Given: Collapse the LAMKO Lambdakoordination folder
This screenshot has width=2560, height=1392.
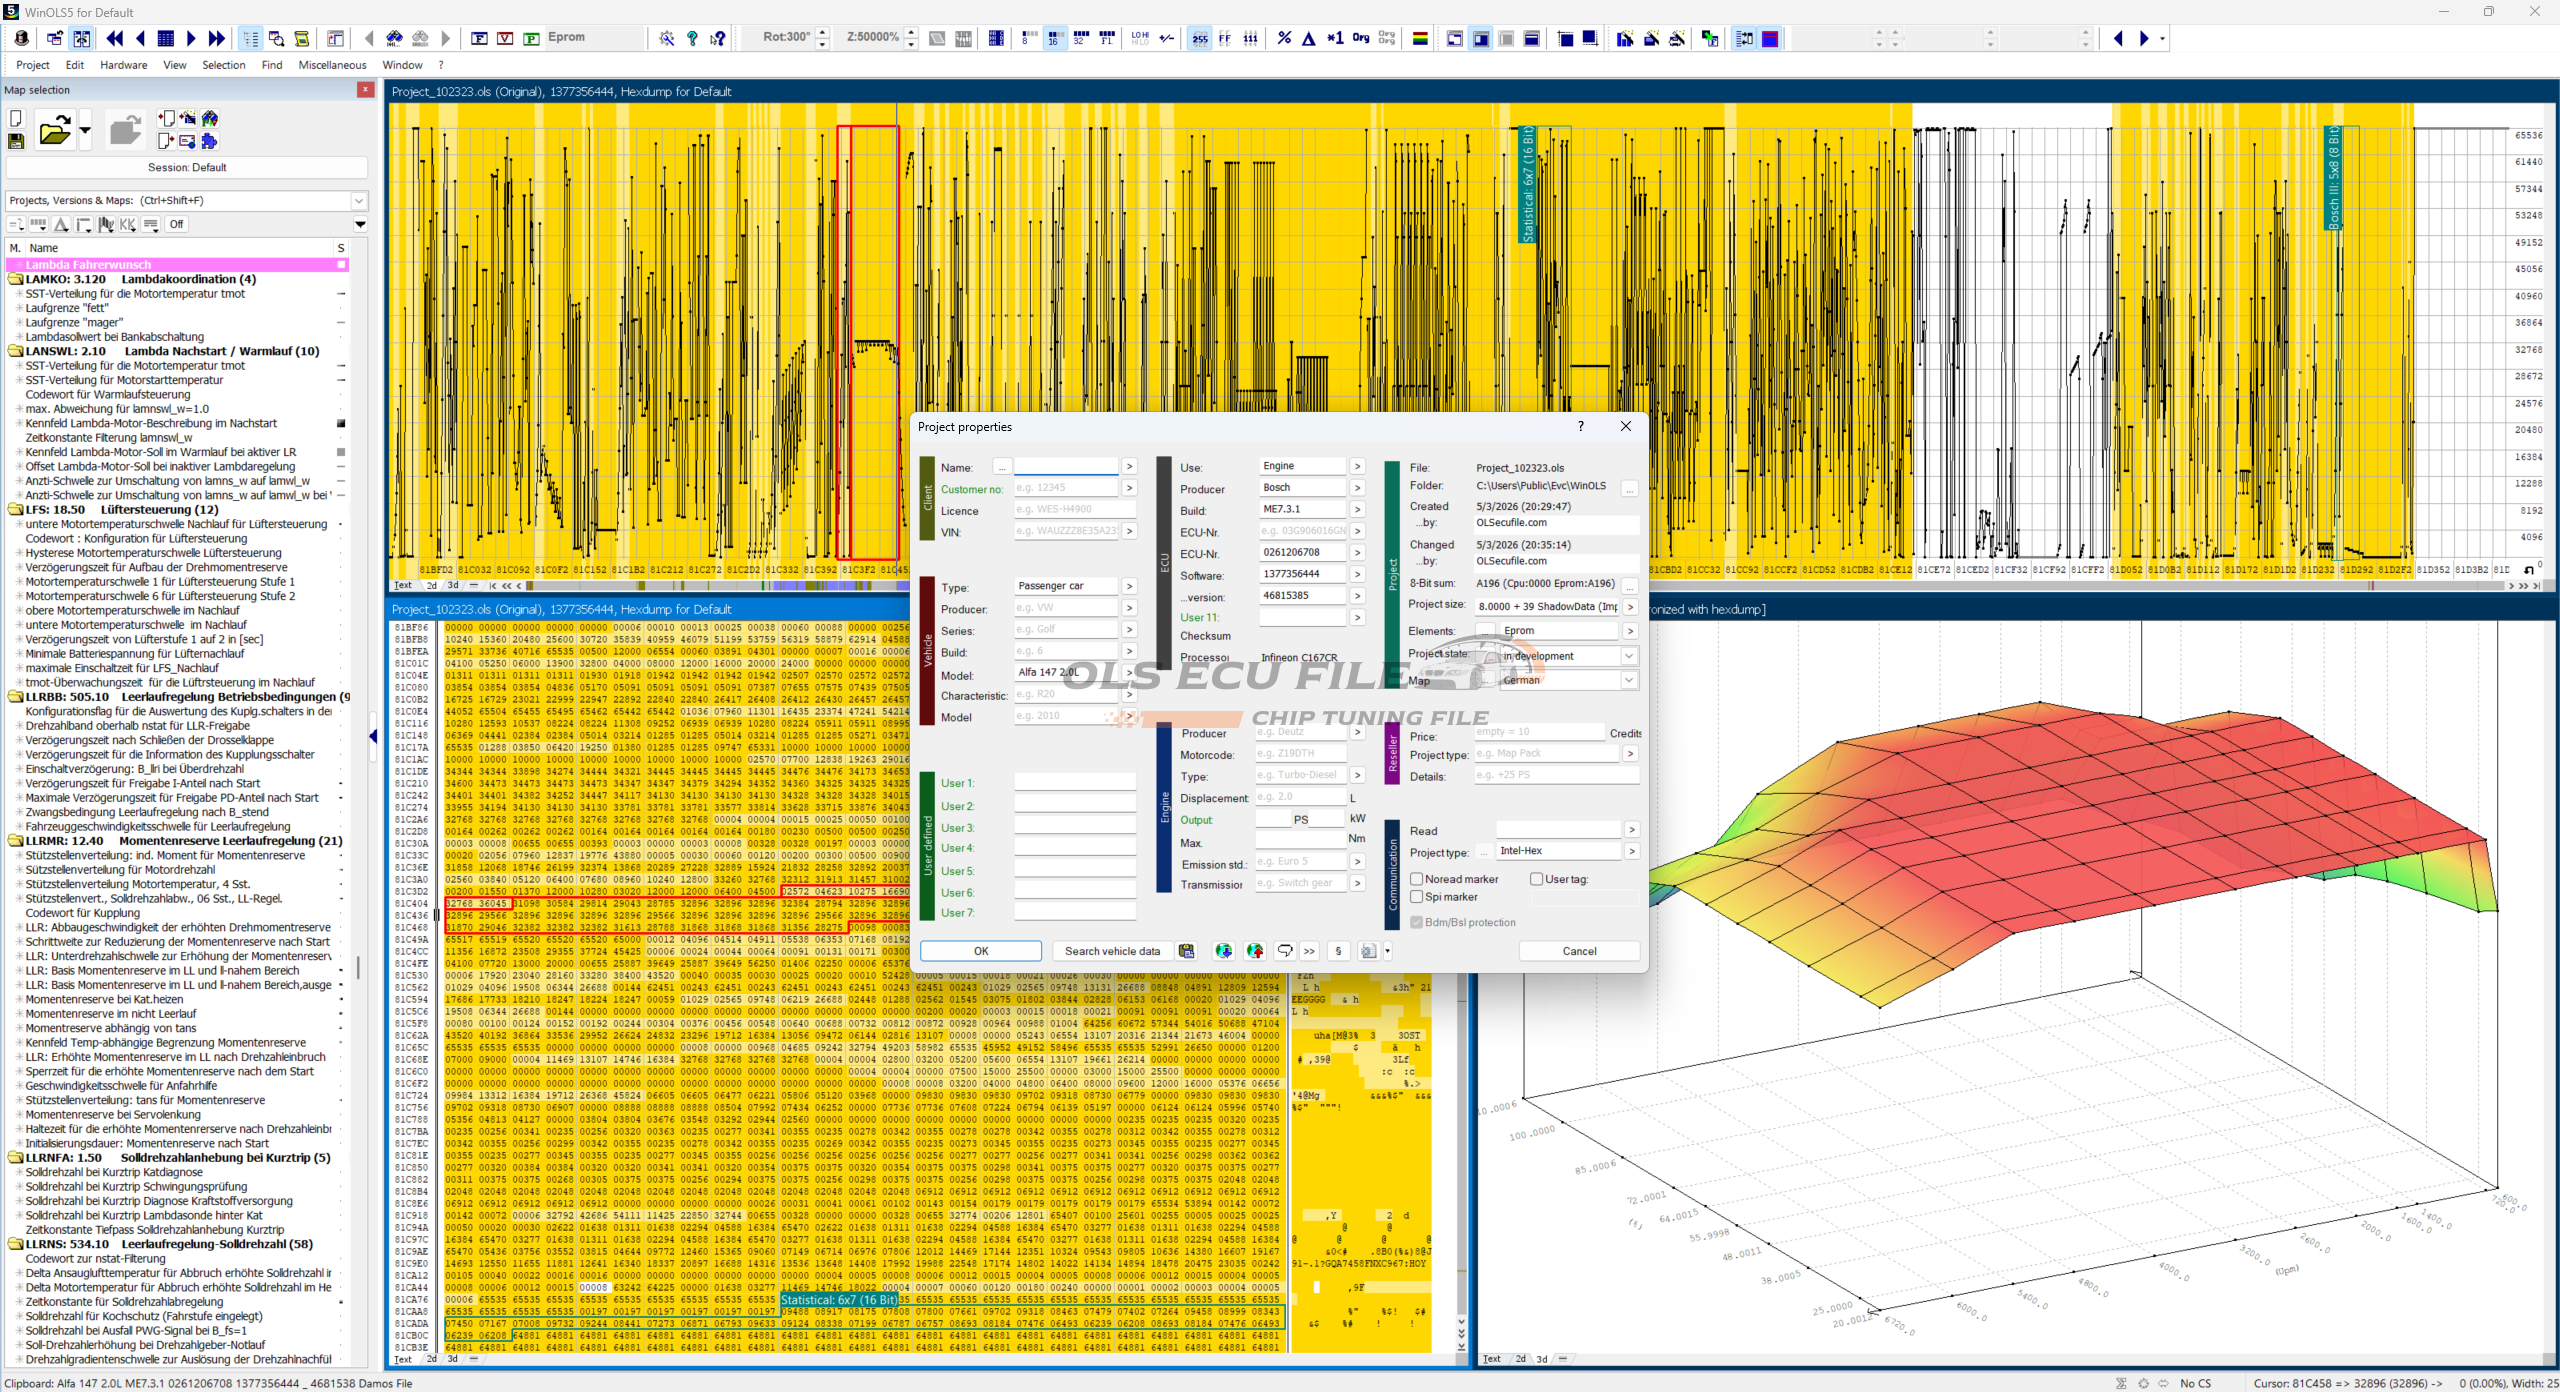Looking at the screenshot, I should [16, 280].
